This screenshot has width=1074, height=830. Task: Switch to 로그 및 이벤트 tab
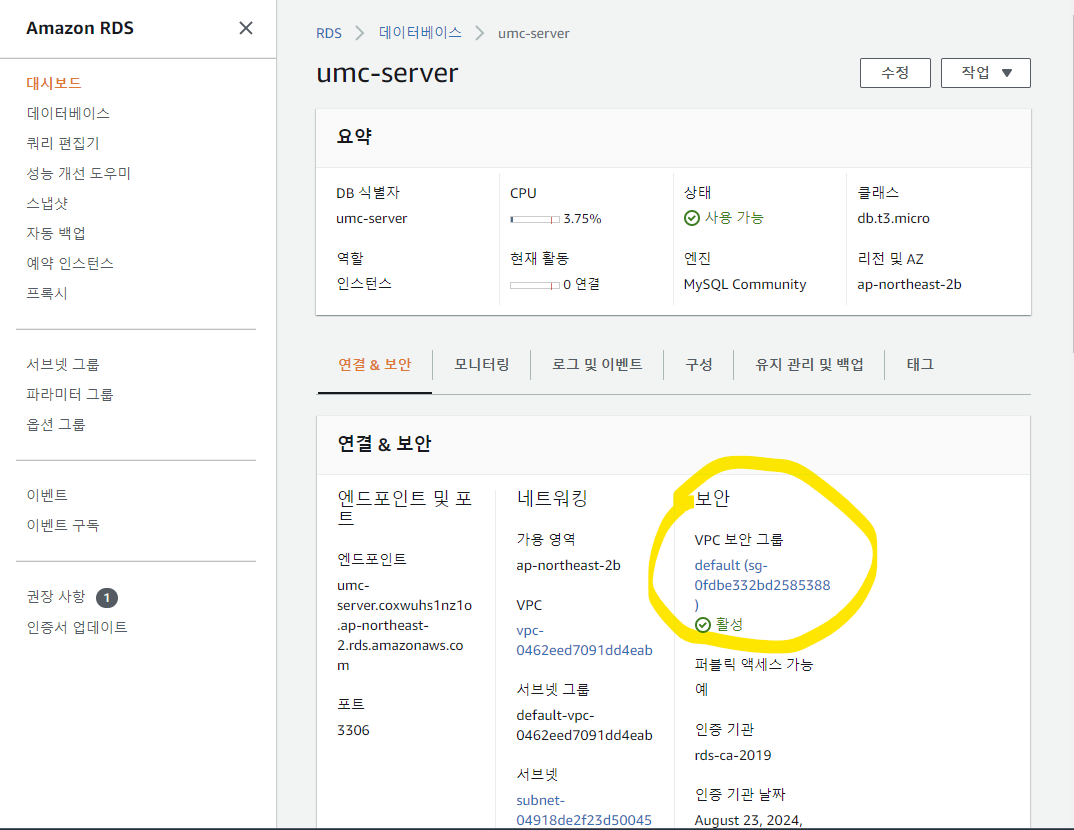click(597, 364)
